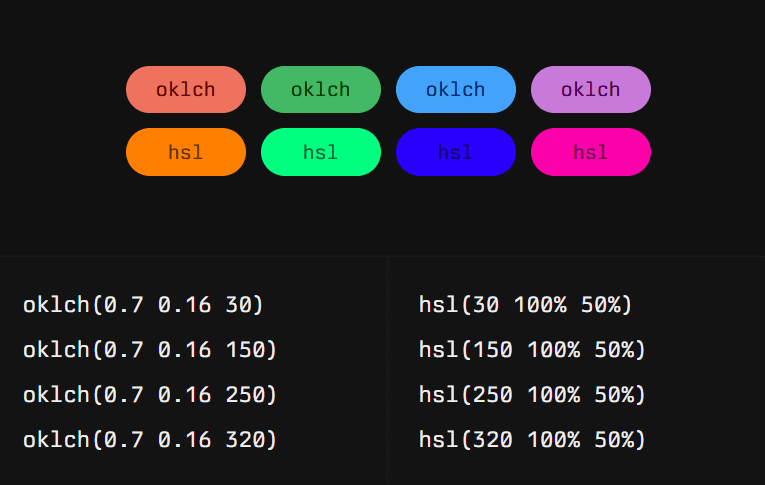This screenshot has height=485, width=765.
Task: Click the hsl(250 100% 50%) code line
Action: pos(532,394)
